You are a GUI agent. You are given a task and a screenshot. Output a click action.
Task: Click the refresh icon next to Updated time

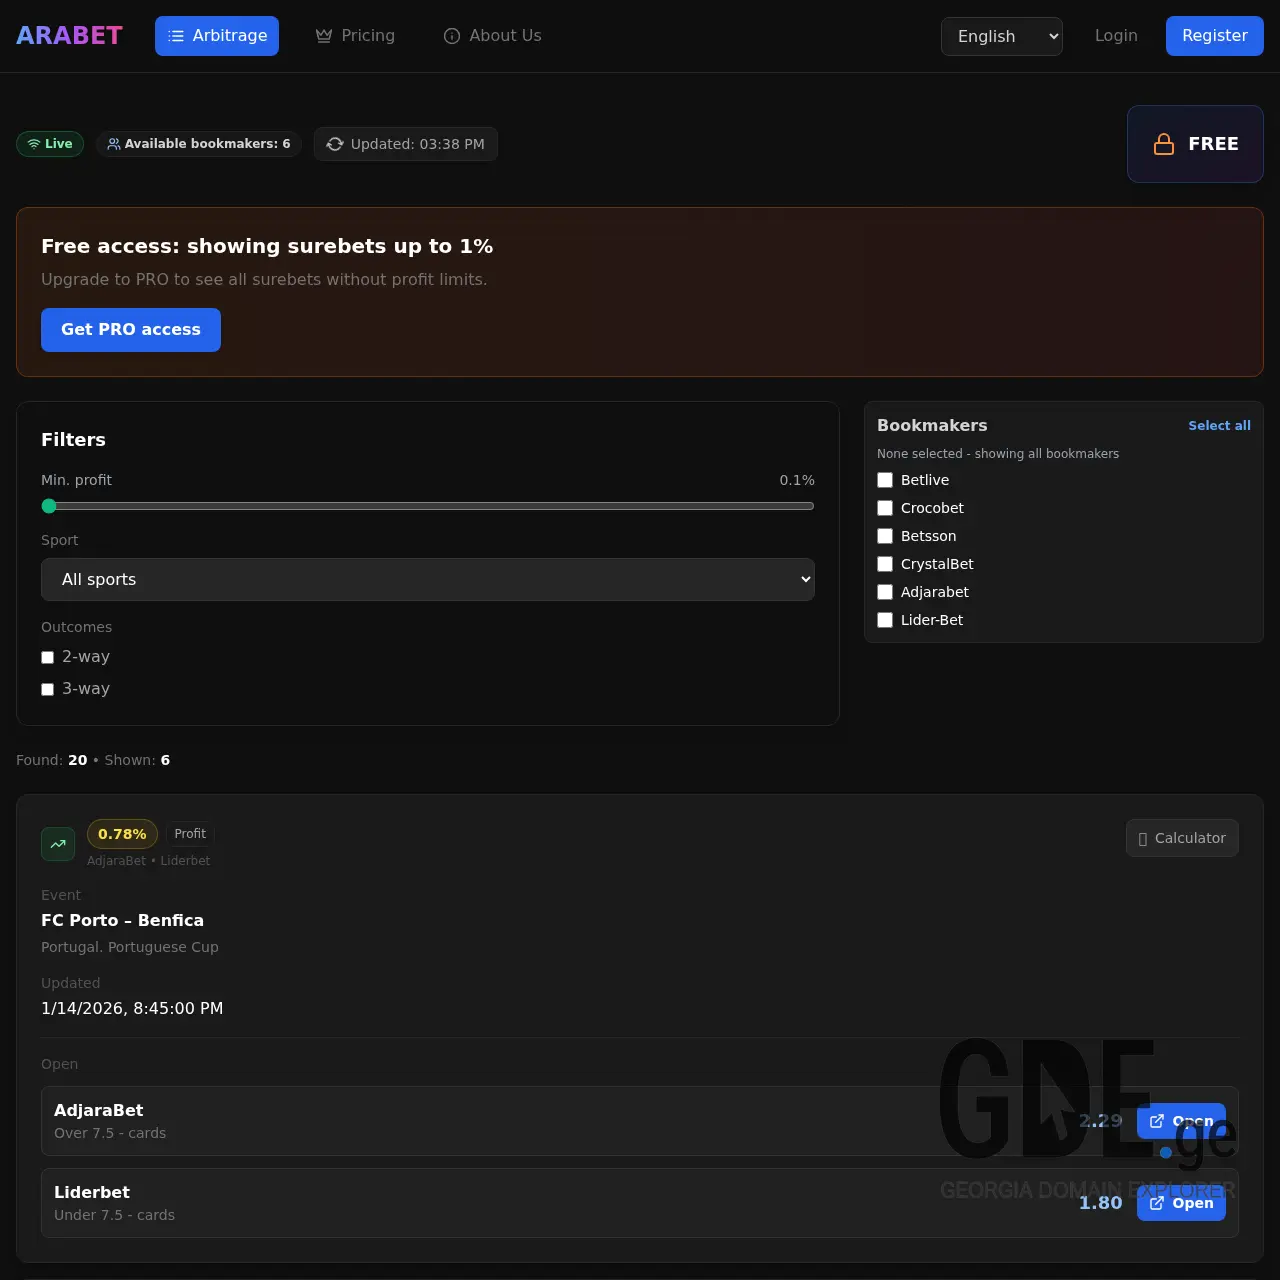335,144
